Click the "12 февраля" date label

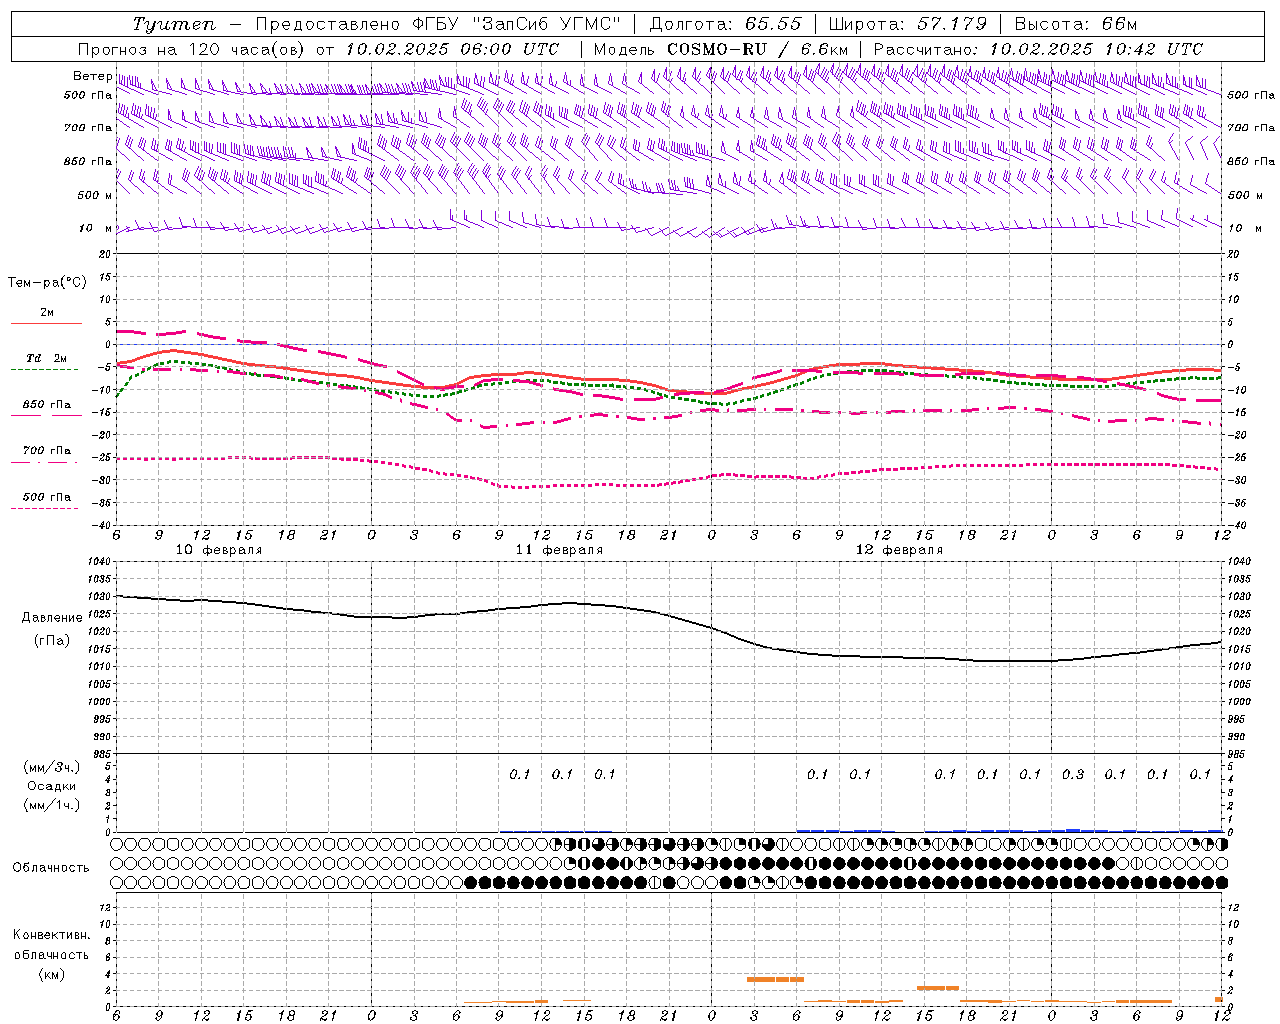tap(899, 549)
